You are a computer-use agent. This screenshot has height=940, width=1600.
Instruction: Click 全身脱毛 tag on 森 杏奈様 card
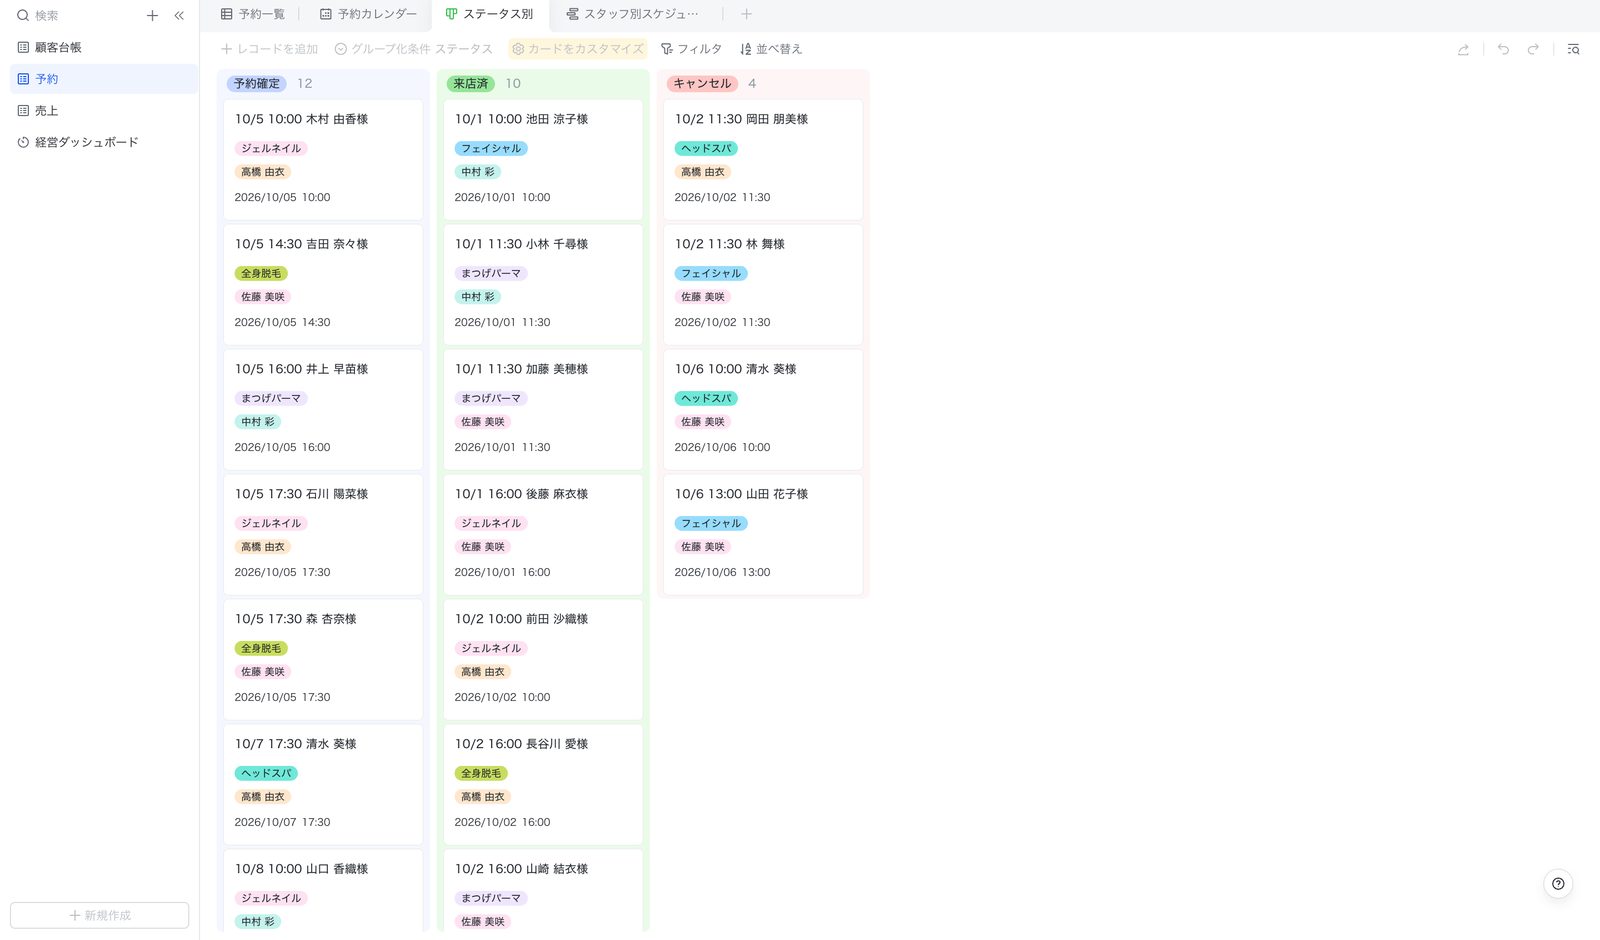tap(261, 648)
